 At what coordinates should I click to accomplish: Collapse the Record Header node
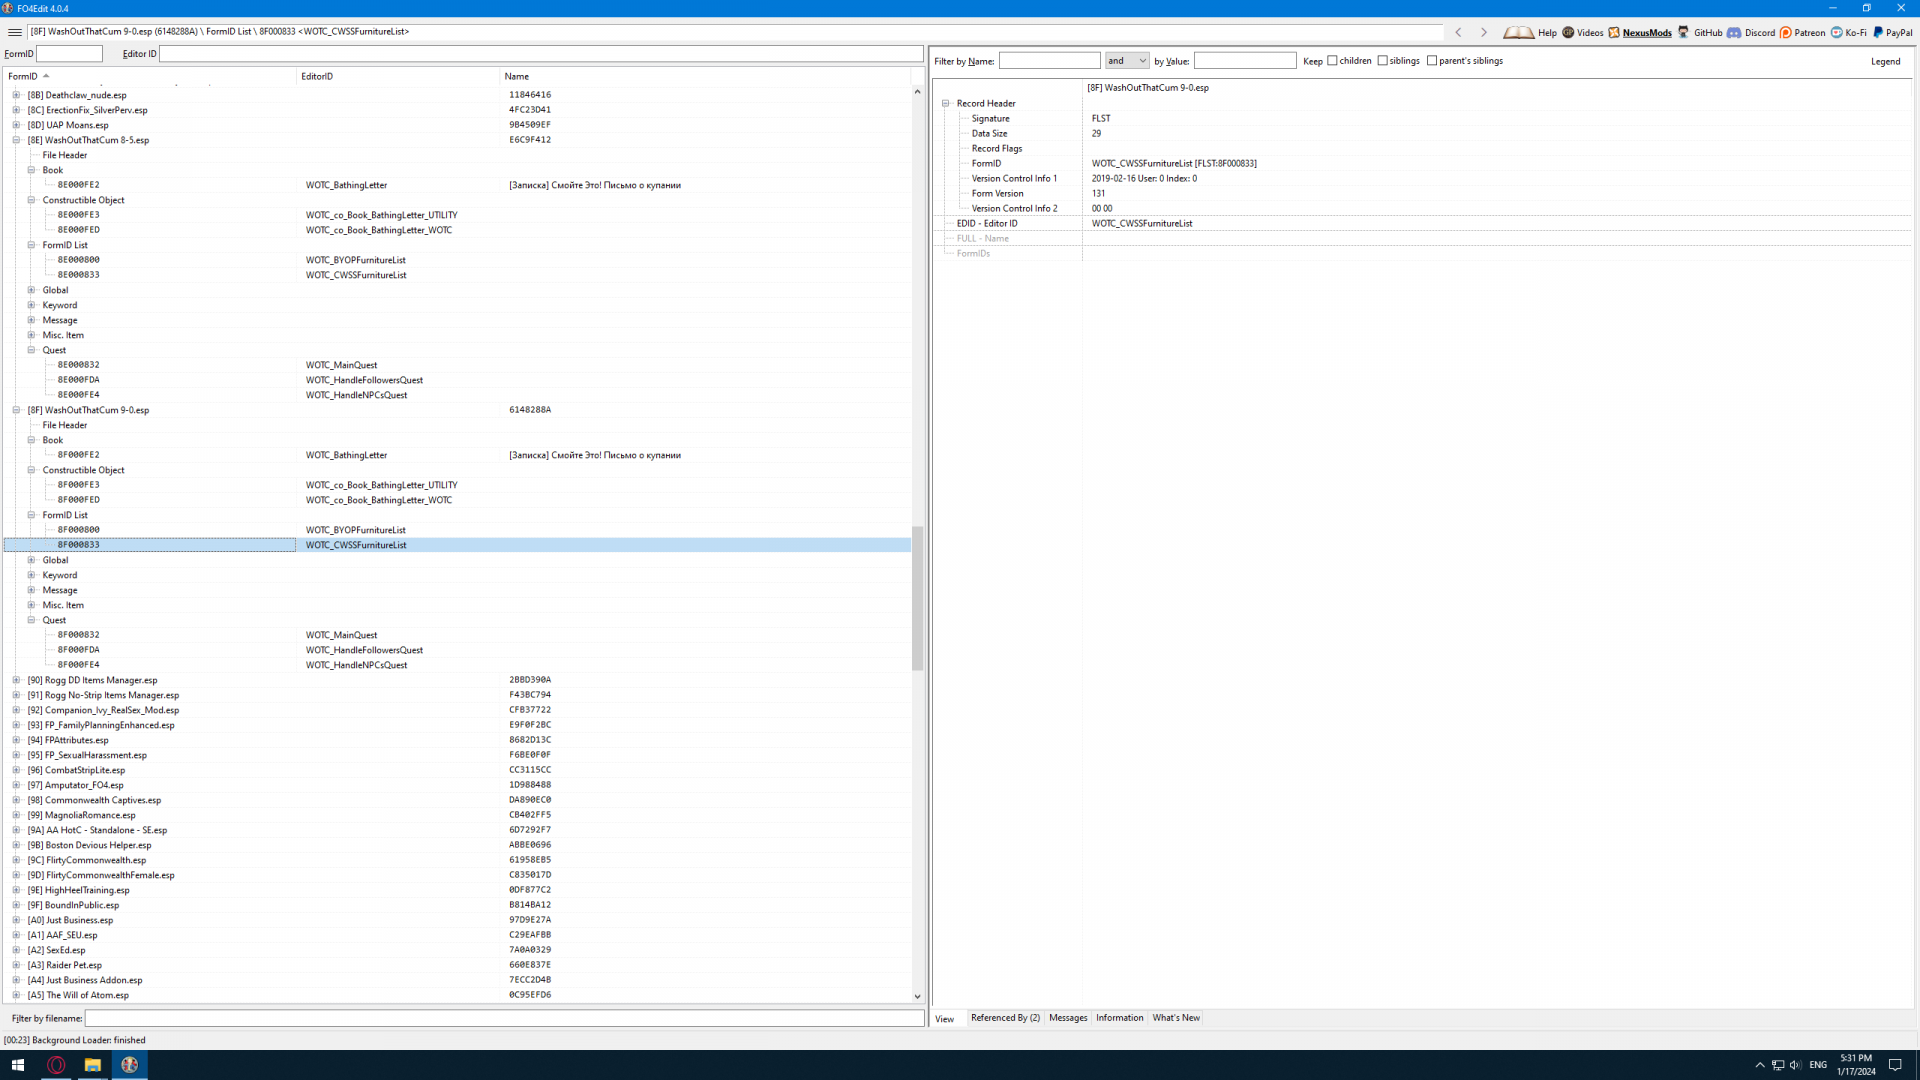(x=945, y=103)
